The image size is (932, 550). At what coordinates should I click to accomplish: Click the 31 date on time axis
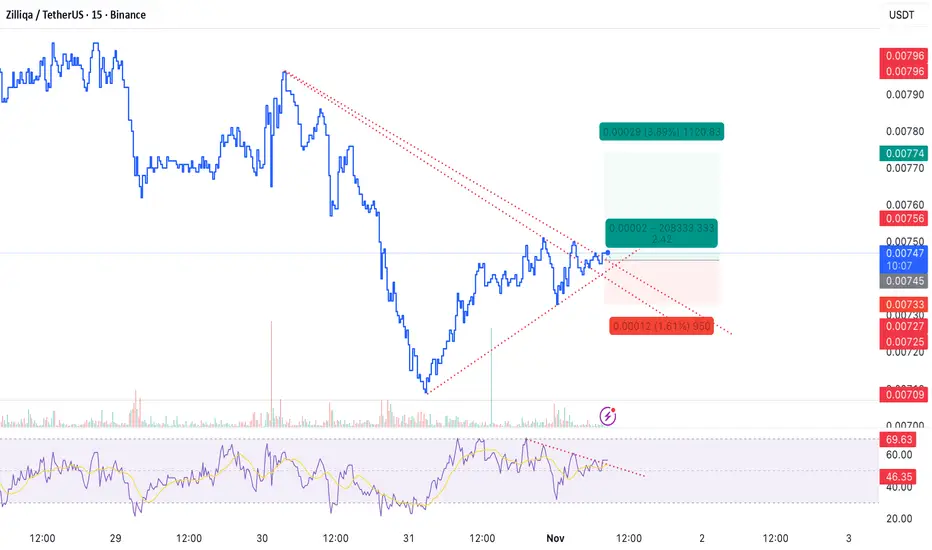(x=408, y=538)
